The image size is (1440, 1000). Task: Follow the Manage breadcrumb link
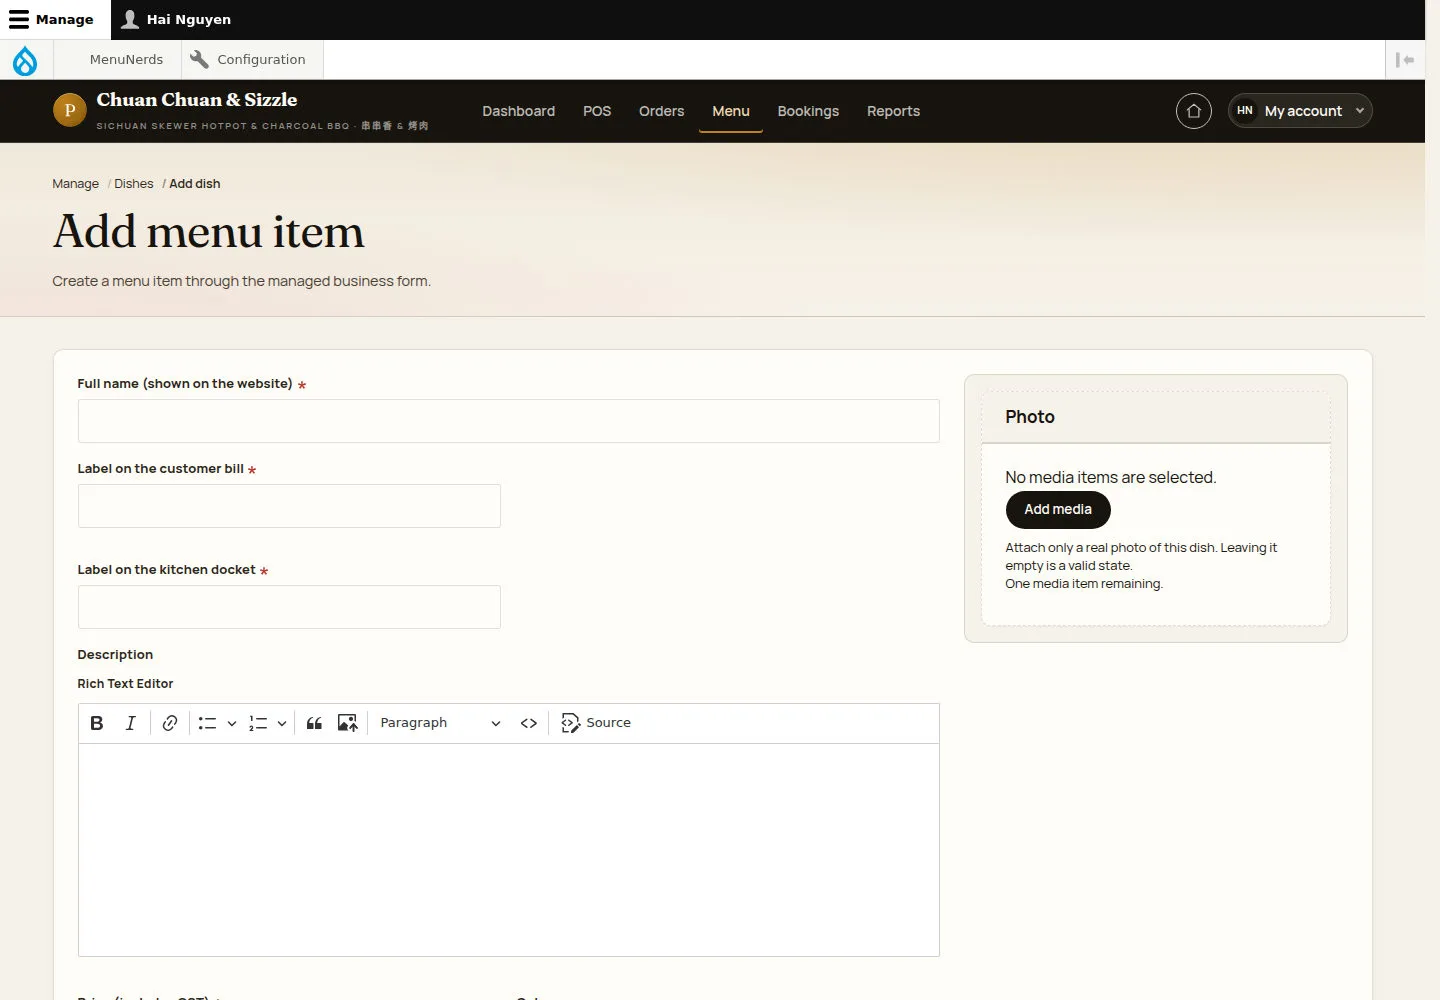[76, 184]
